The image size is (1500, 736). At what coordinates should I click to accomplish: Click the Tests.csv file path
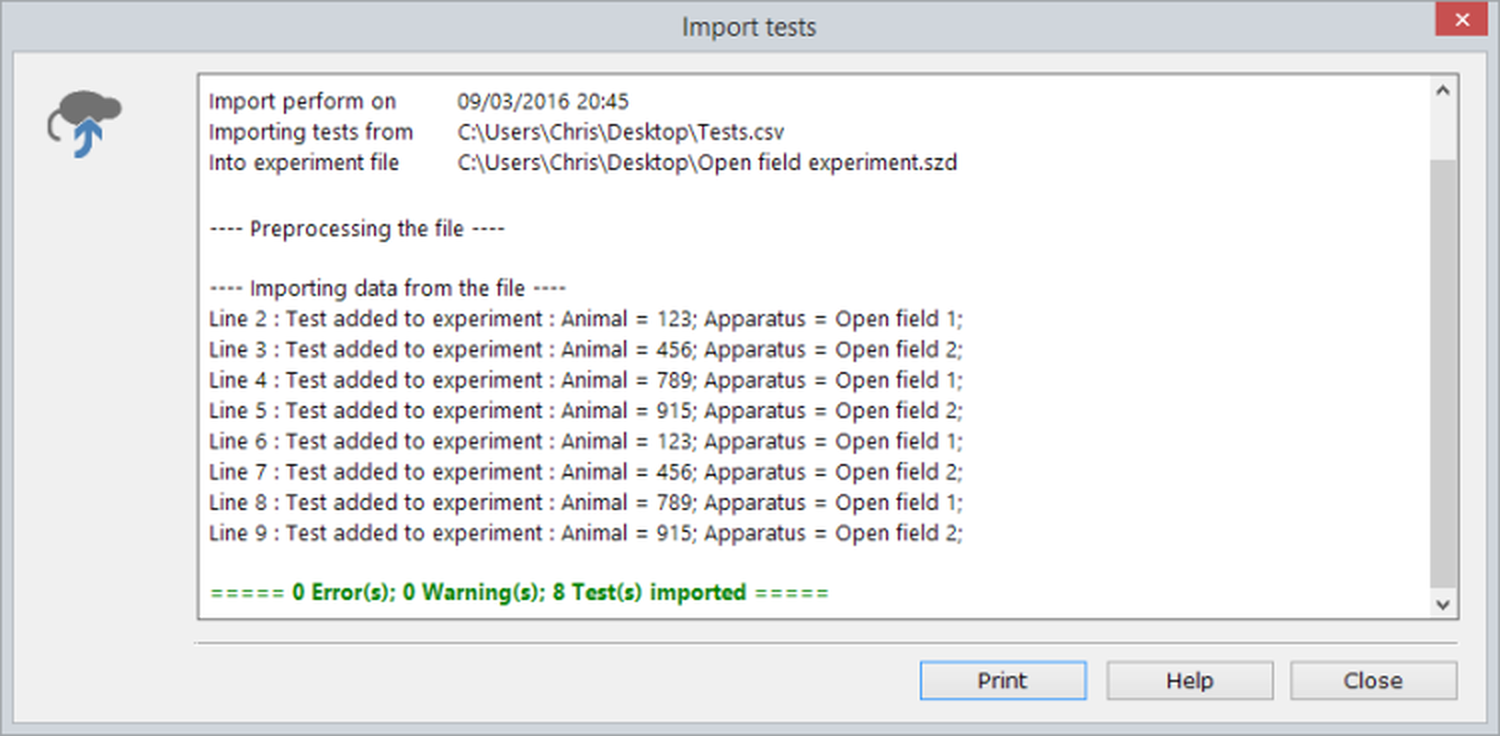point(620,132)
